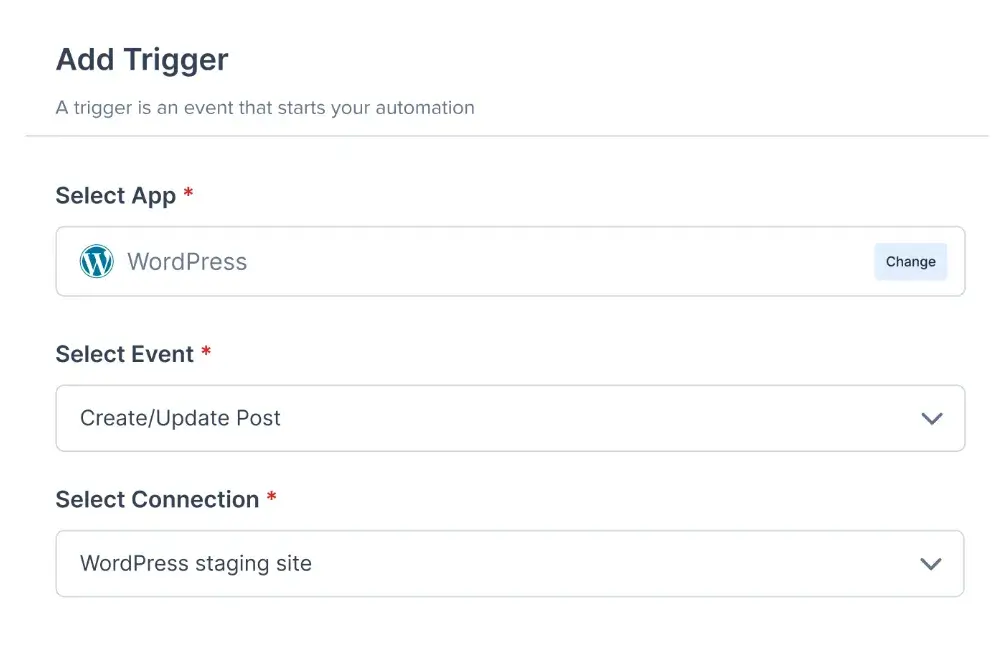The image size is (1005, 647).
Task: Click the Add Trigger heading
Action: 141,60
